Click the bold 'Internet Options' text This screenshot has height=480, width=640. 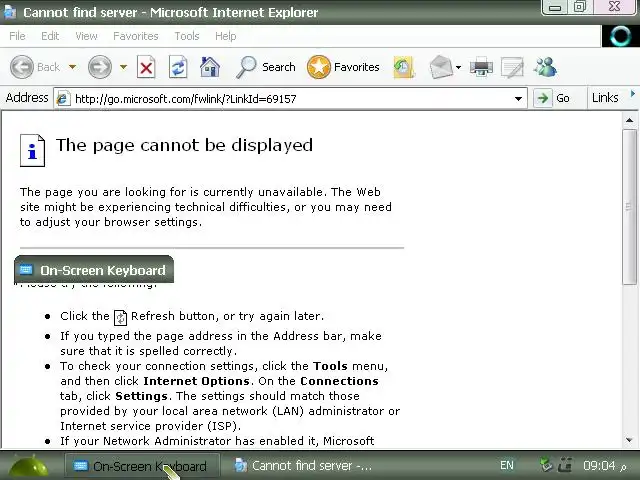tap(196, 381)
